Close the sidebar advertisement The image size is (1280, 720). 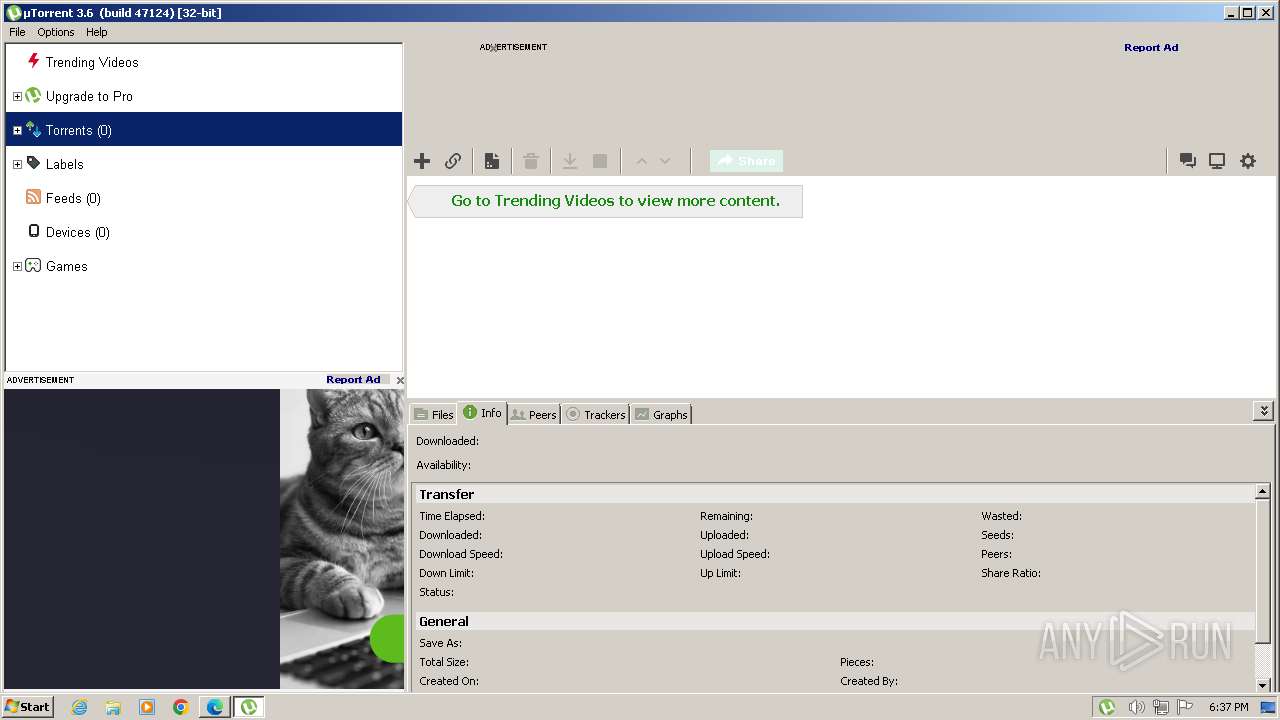point(400,380)
